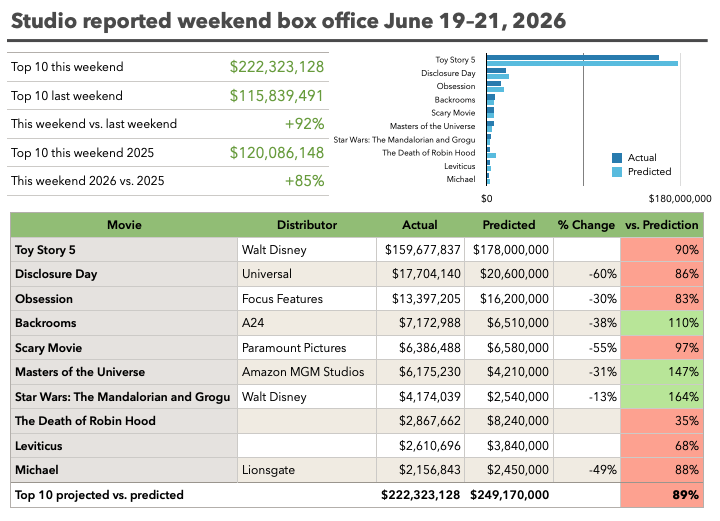Click the Toy Story 5 actual bar
Screen dimensions: 720x521
tap(573, 57)
